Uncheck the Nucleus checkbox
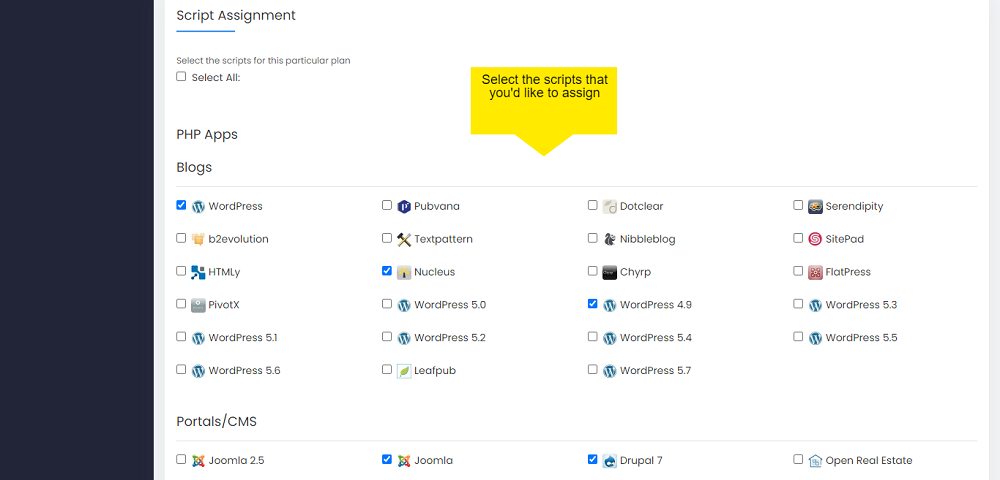The image size is (1000, 480). point(386,271)
